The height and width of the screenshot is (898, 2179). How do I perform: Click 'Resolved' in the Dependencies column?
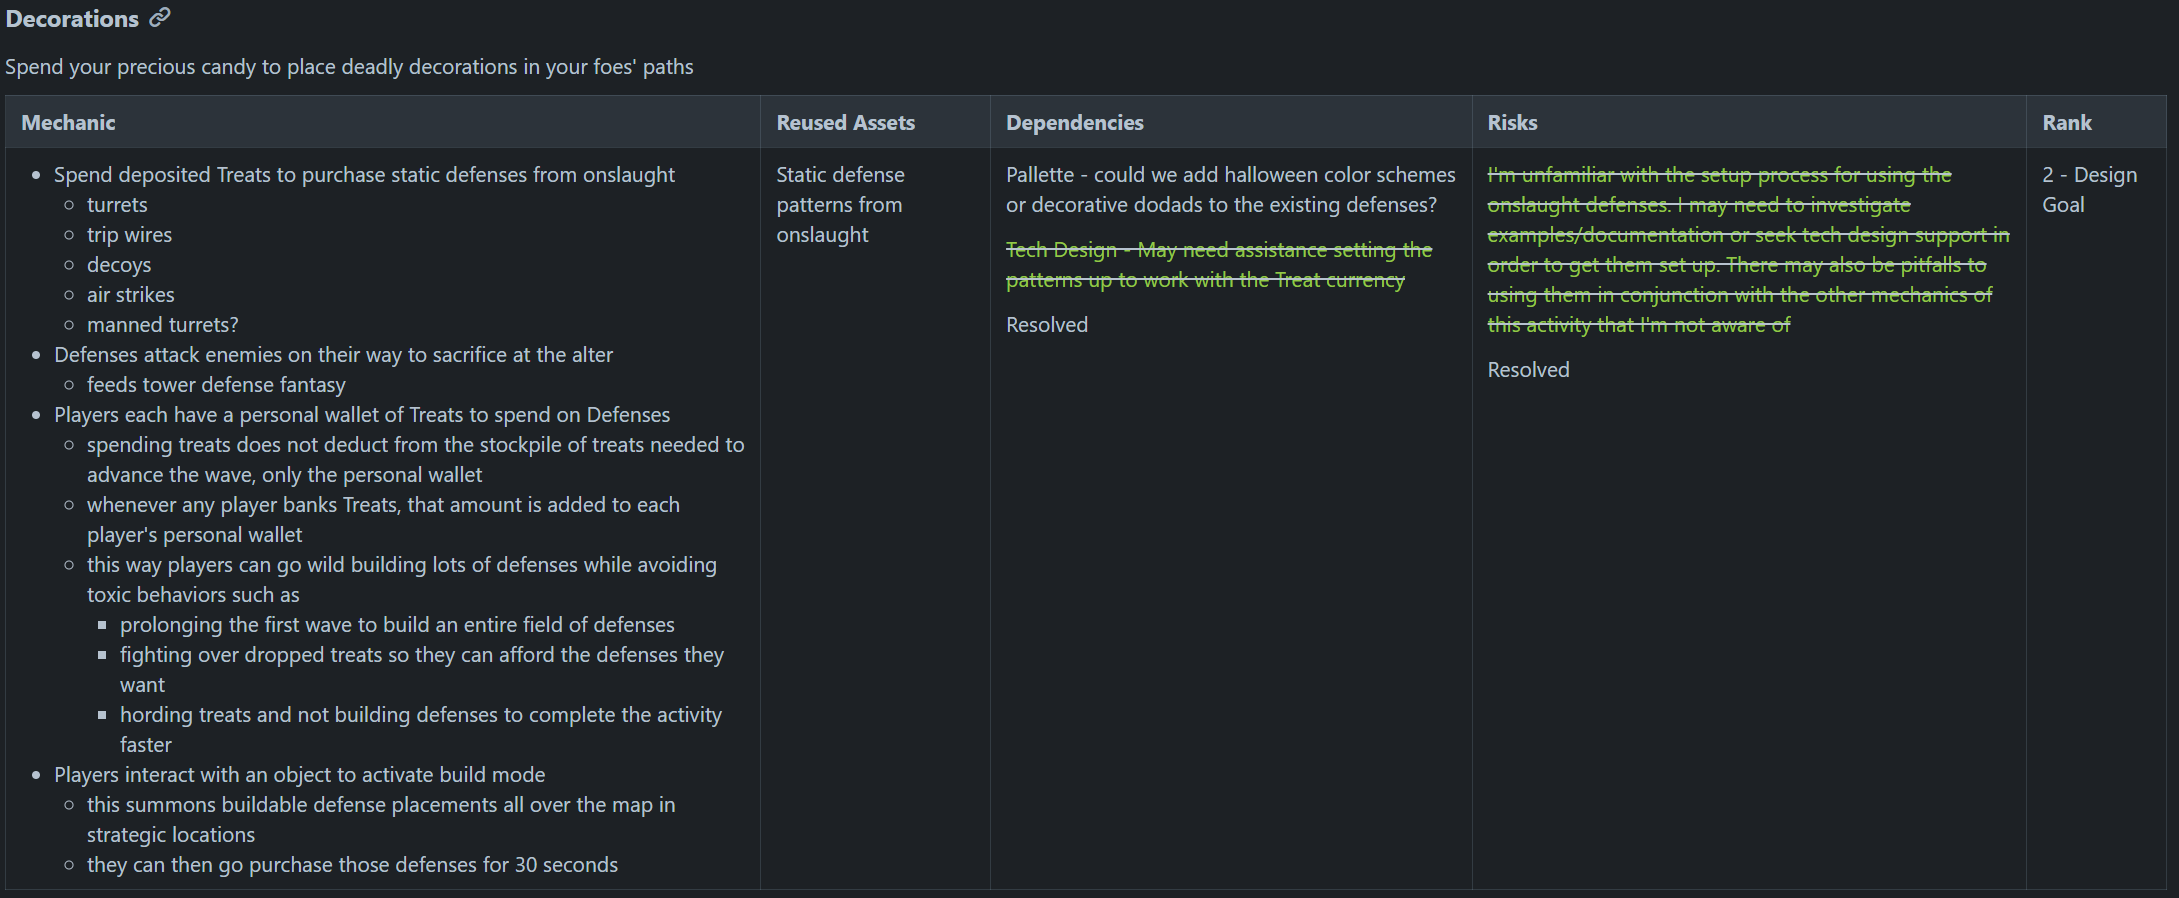1047,325
